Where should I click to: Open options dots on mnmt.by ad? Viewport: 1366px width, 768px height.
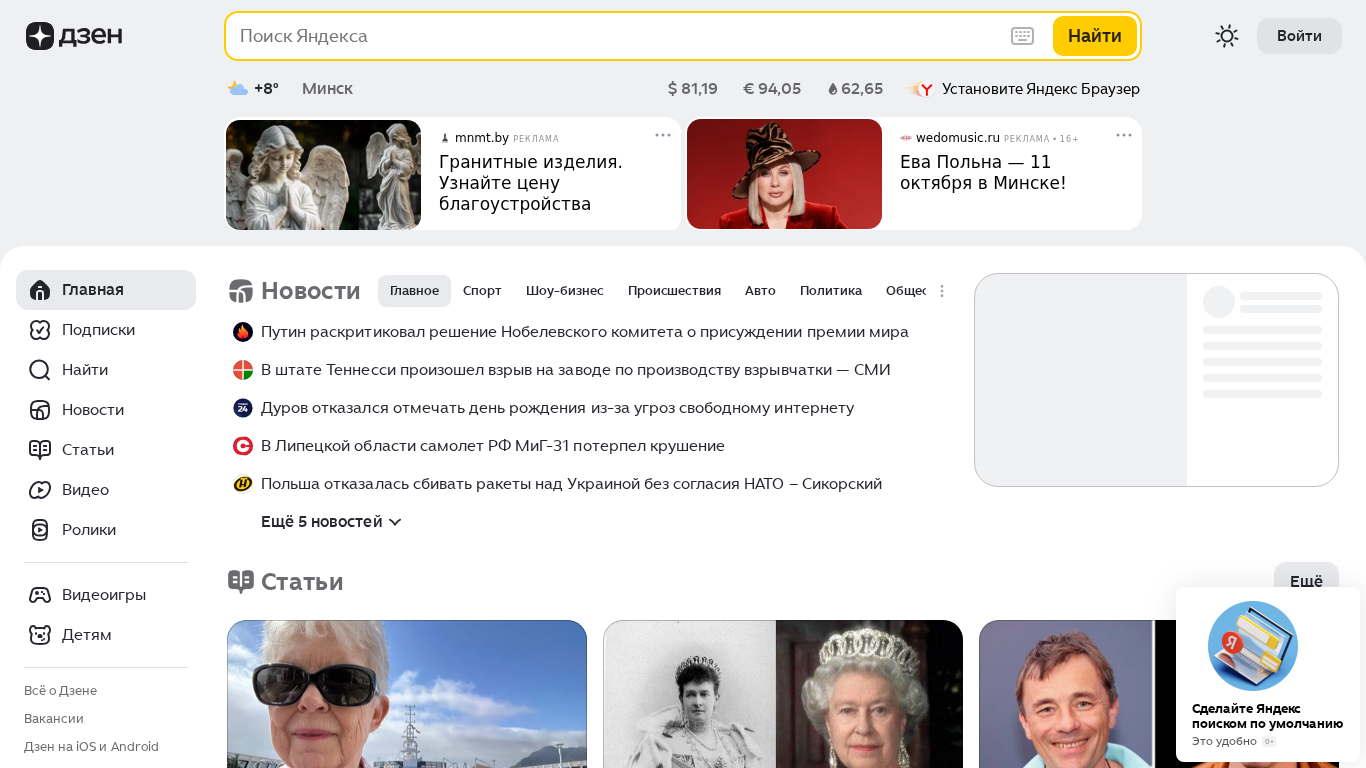(663, 135)
